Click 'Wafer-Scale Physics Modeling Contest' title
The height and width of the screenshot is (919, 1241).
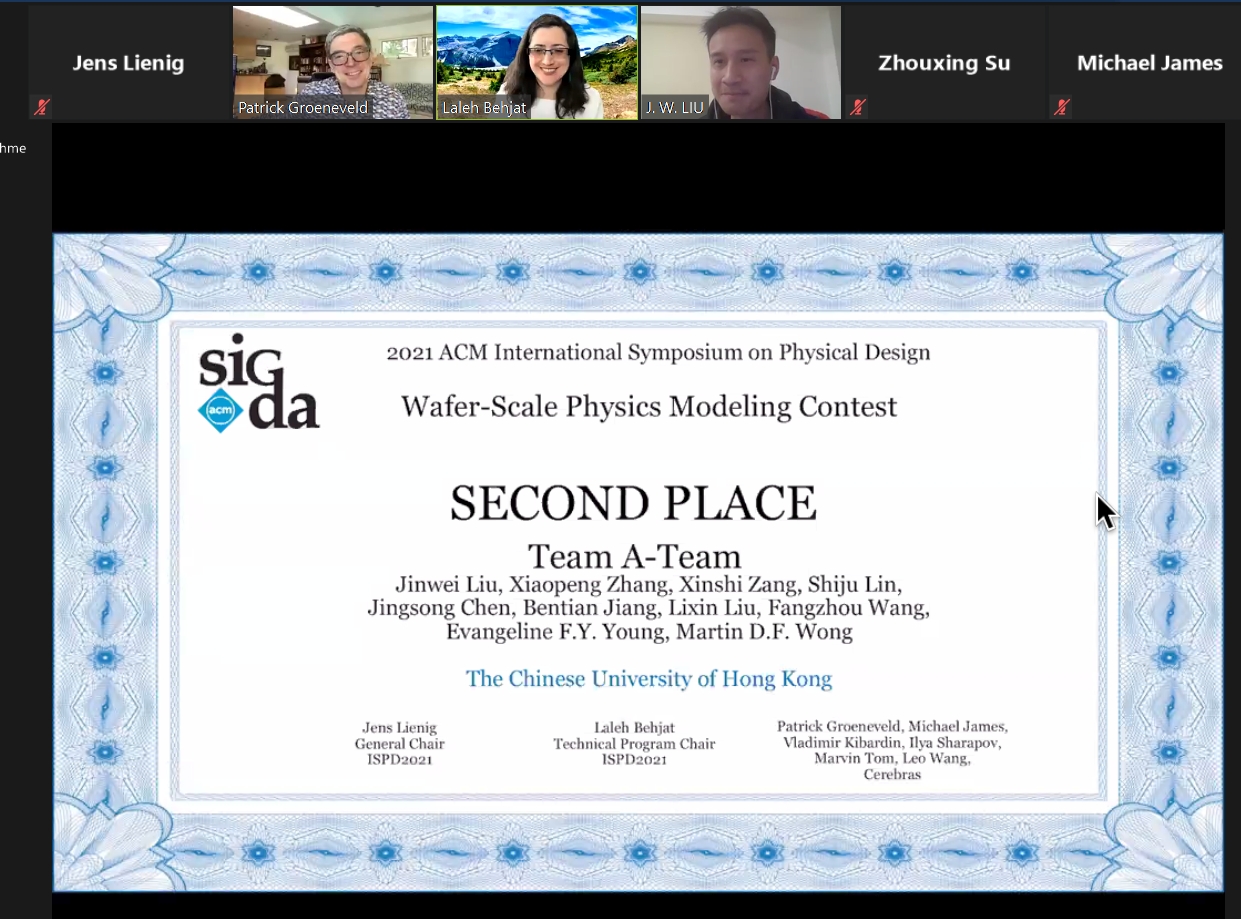(x=648, y=407)
